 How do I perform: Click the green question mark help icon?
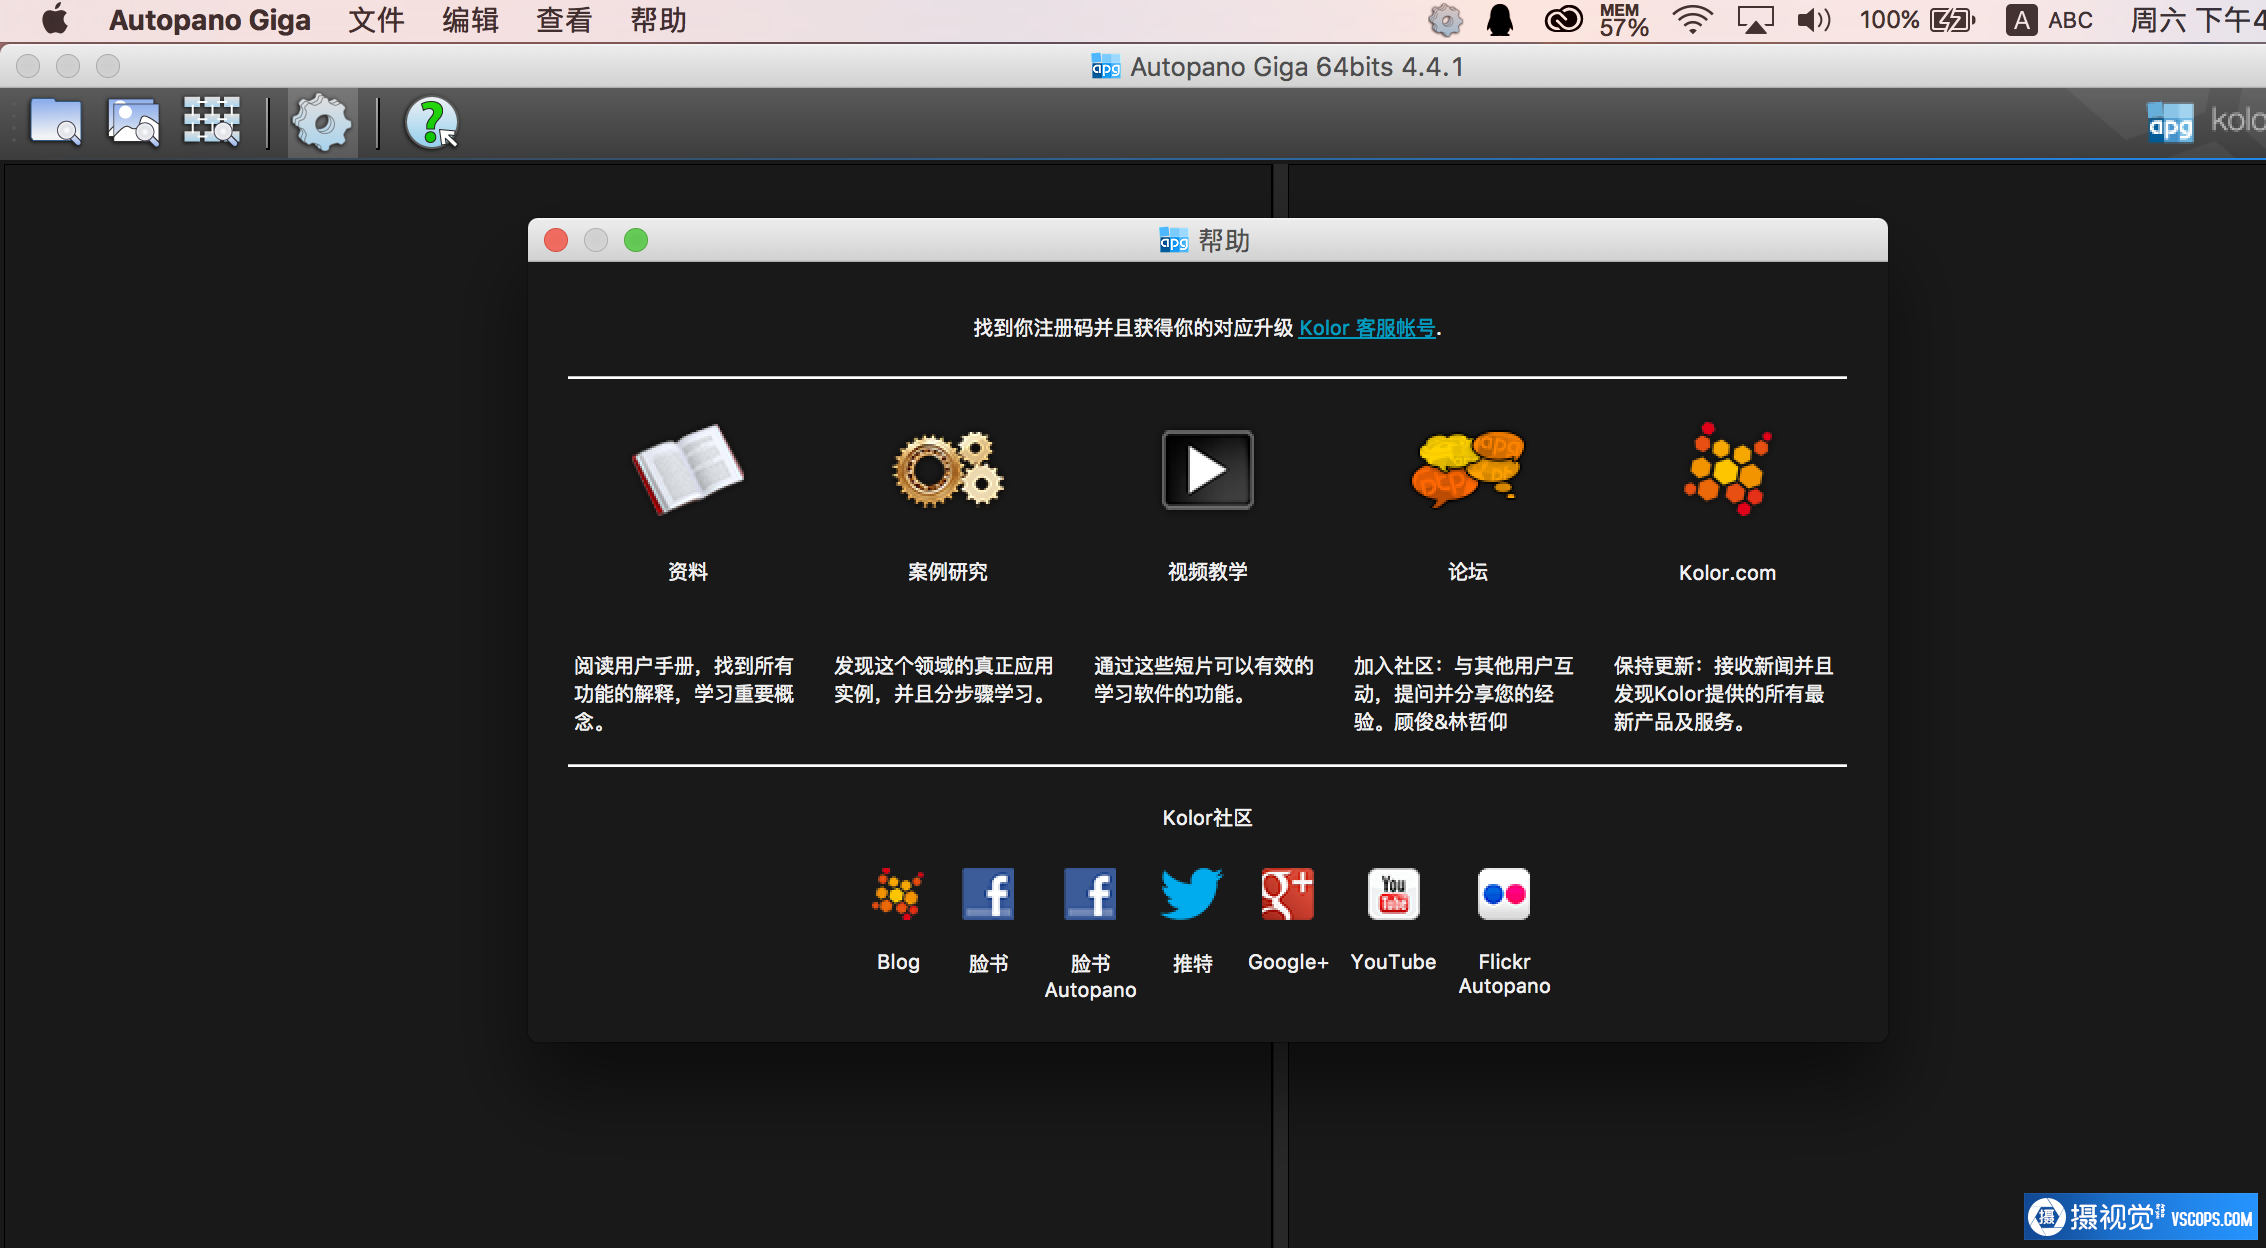[431, 123]
